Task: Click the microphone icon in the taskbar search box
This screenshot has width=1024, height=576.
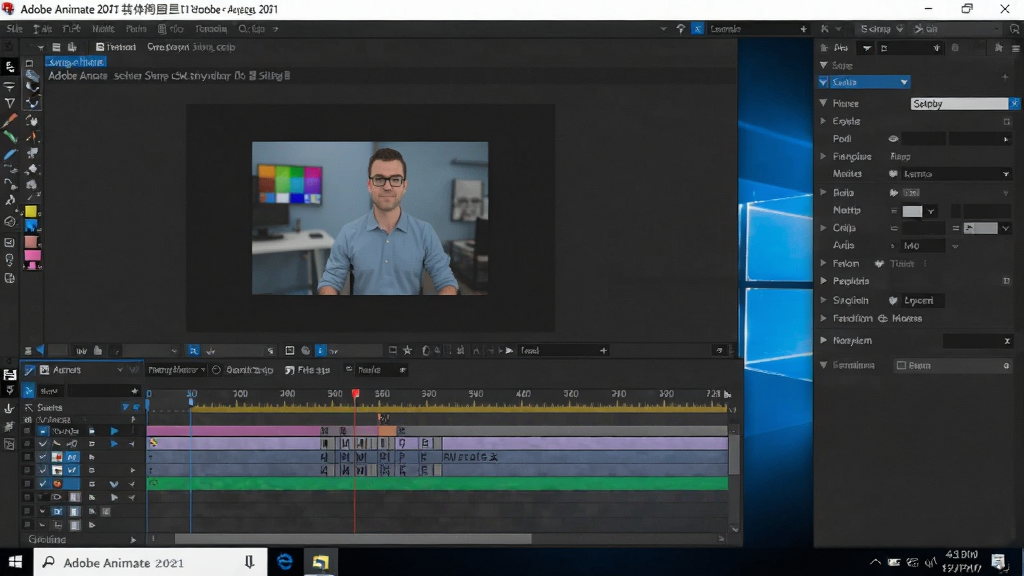Action: [249, 562]
